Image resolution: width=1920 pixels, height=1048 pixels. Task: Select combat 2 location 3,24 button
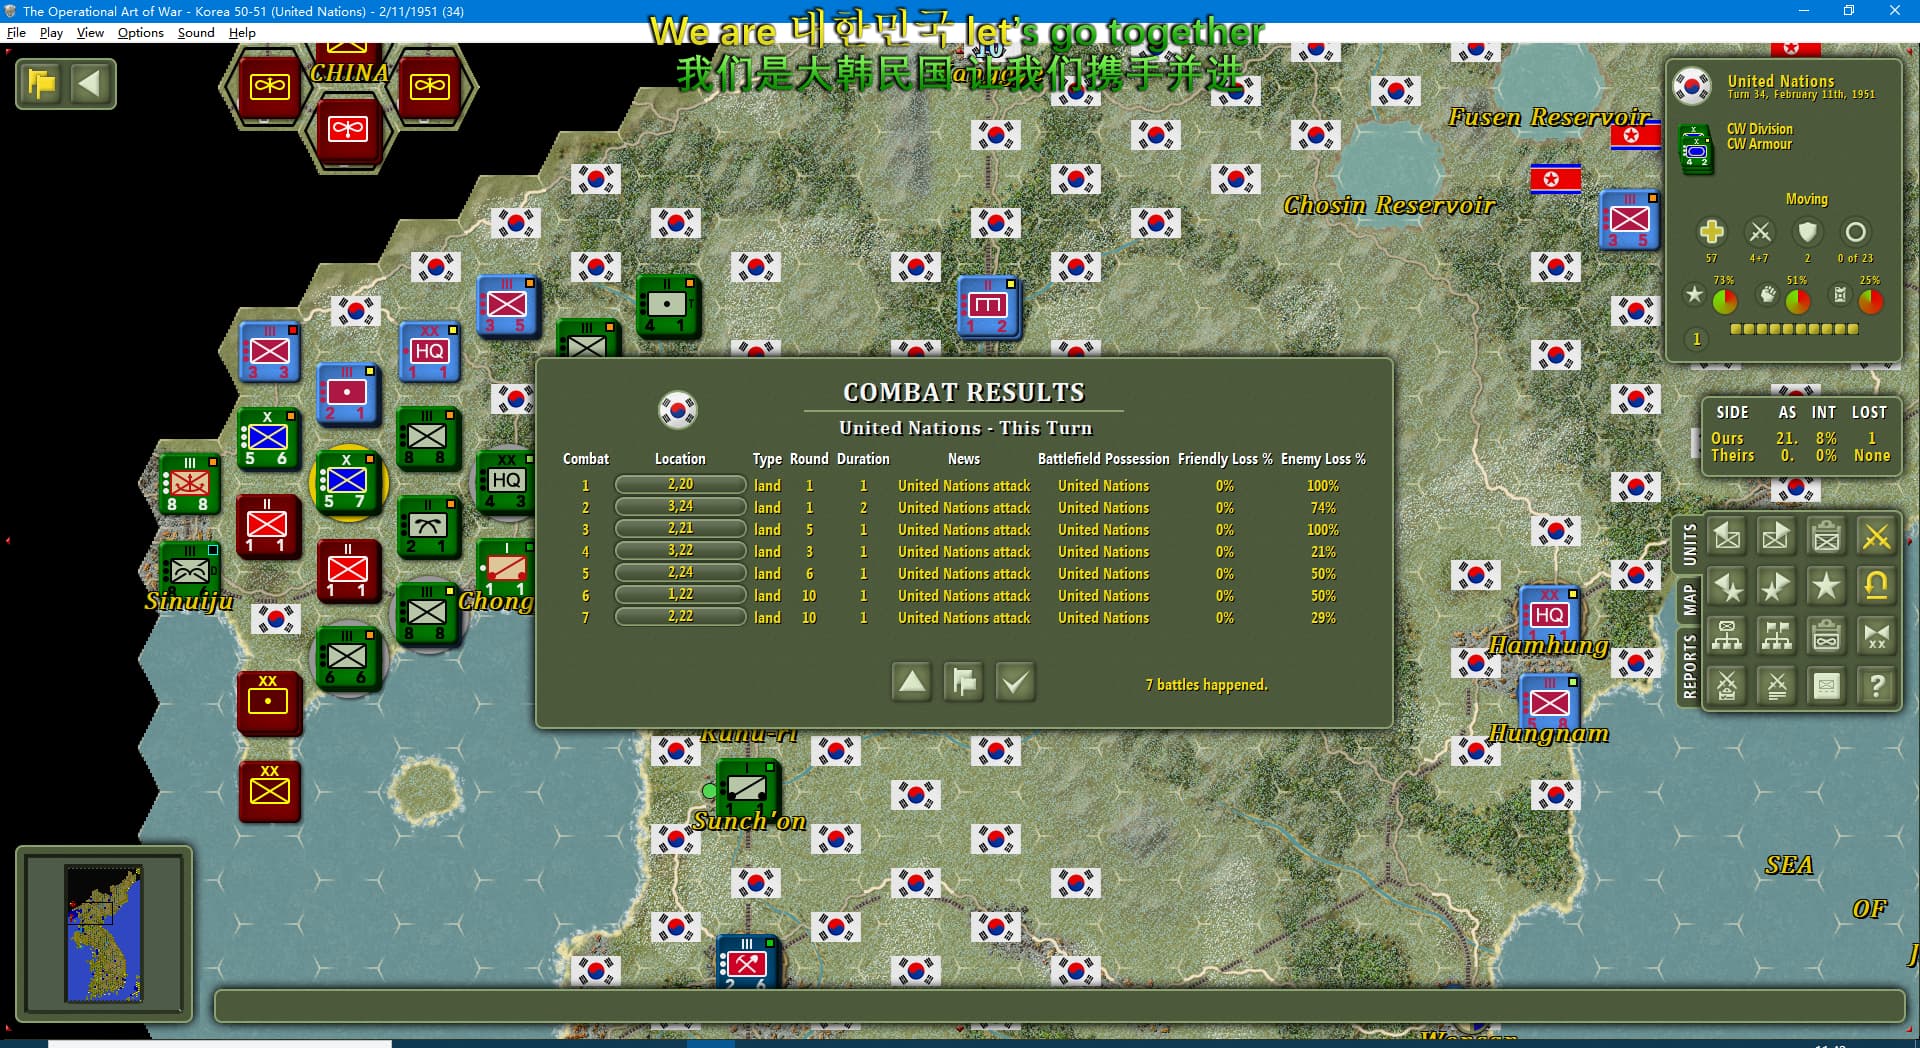[x=680, y=507]
